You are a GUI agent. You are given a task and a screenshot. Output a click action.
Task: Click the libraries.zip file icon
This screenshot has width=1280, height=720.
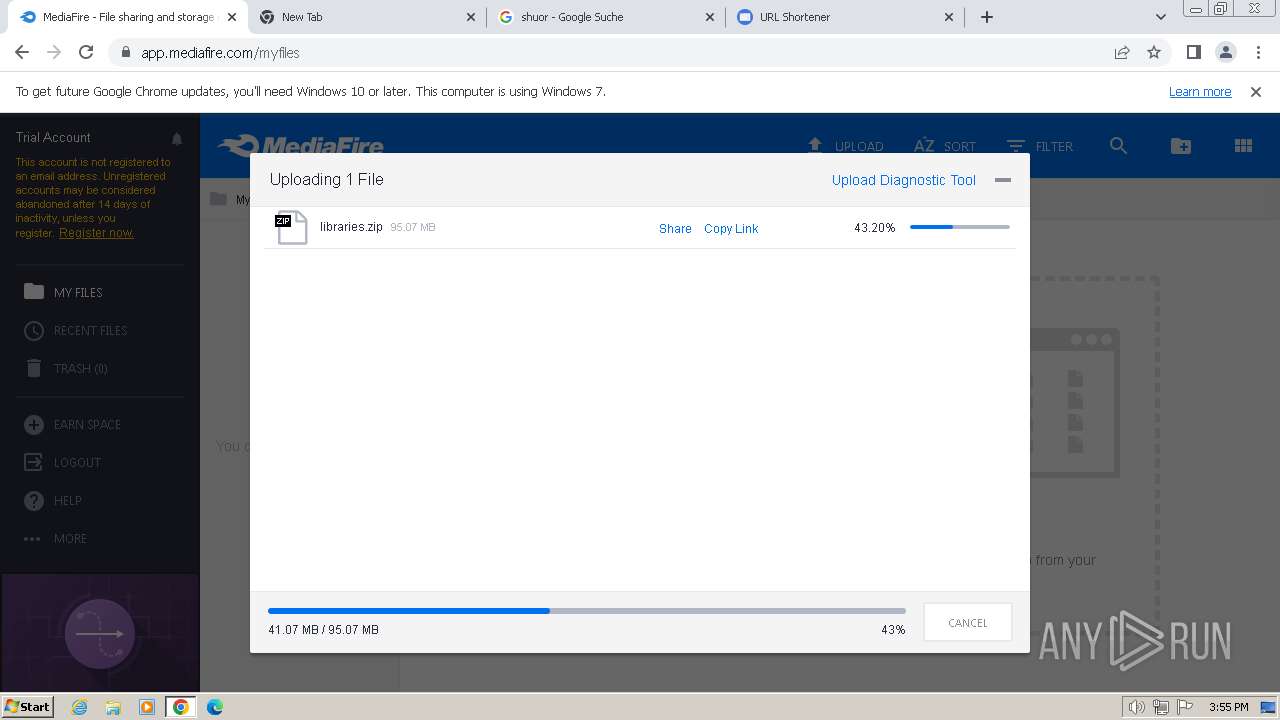pos(291,227)
